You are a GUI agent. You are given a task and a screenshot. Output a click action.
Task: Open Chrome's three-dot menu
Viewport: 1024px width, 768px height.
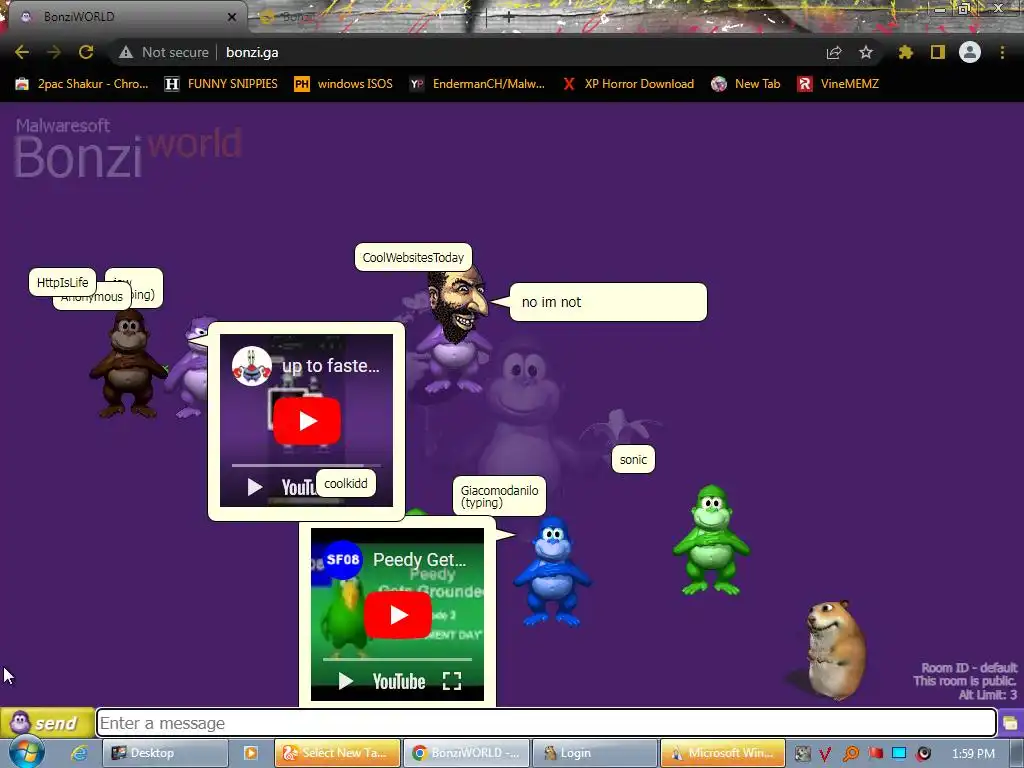[1002, 52]
